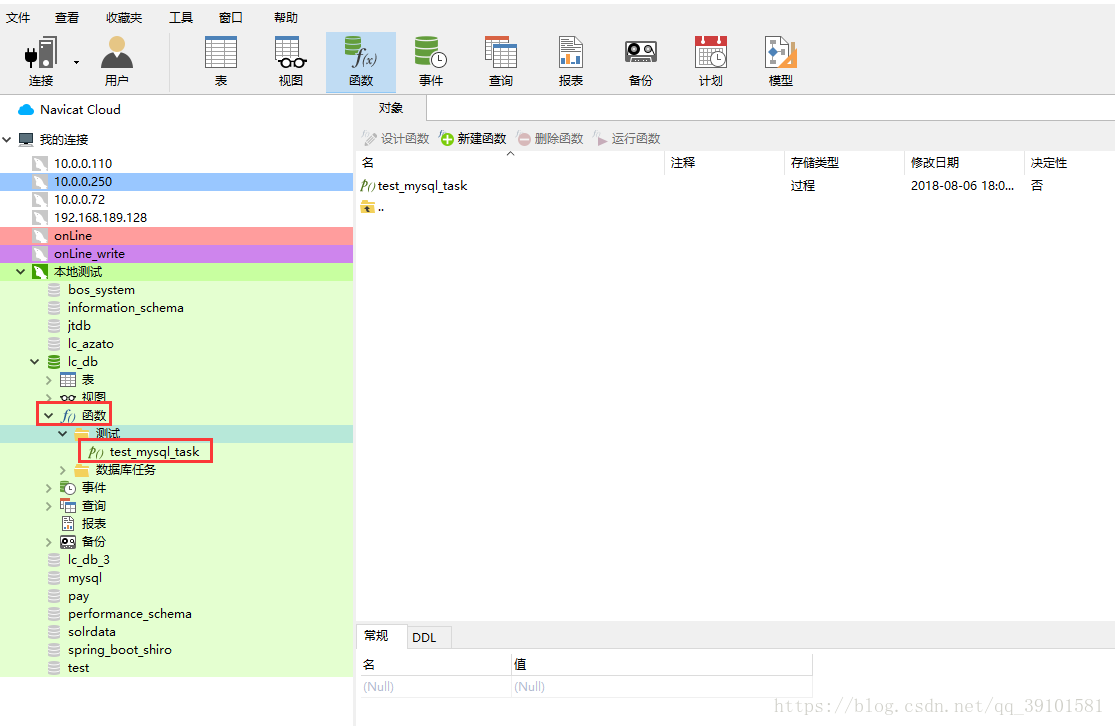Click the lc_db database icon

[x=54, y=362]
